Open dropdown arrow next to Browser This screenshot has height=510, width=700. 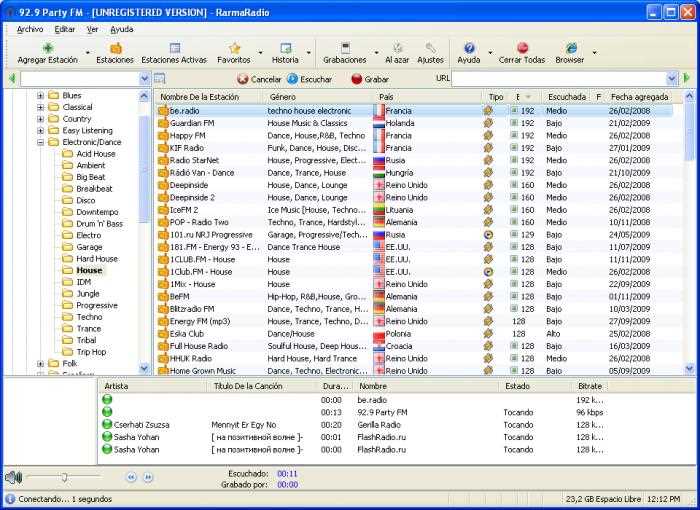(594, 53)
